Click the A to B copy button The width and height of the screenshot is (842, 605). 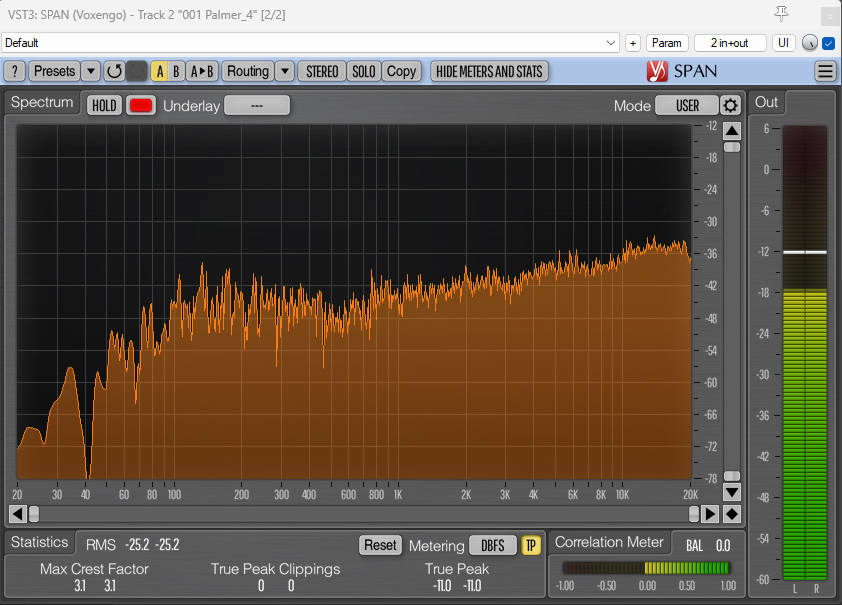202,71
